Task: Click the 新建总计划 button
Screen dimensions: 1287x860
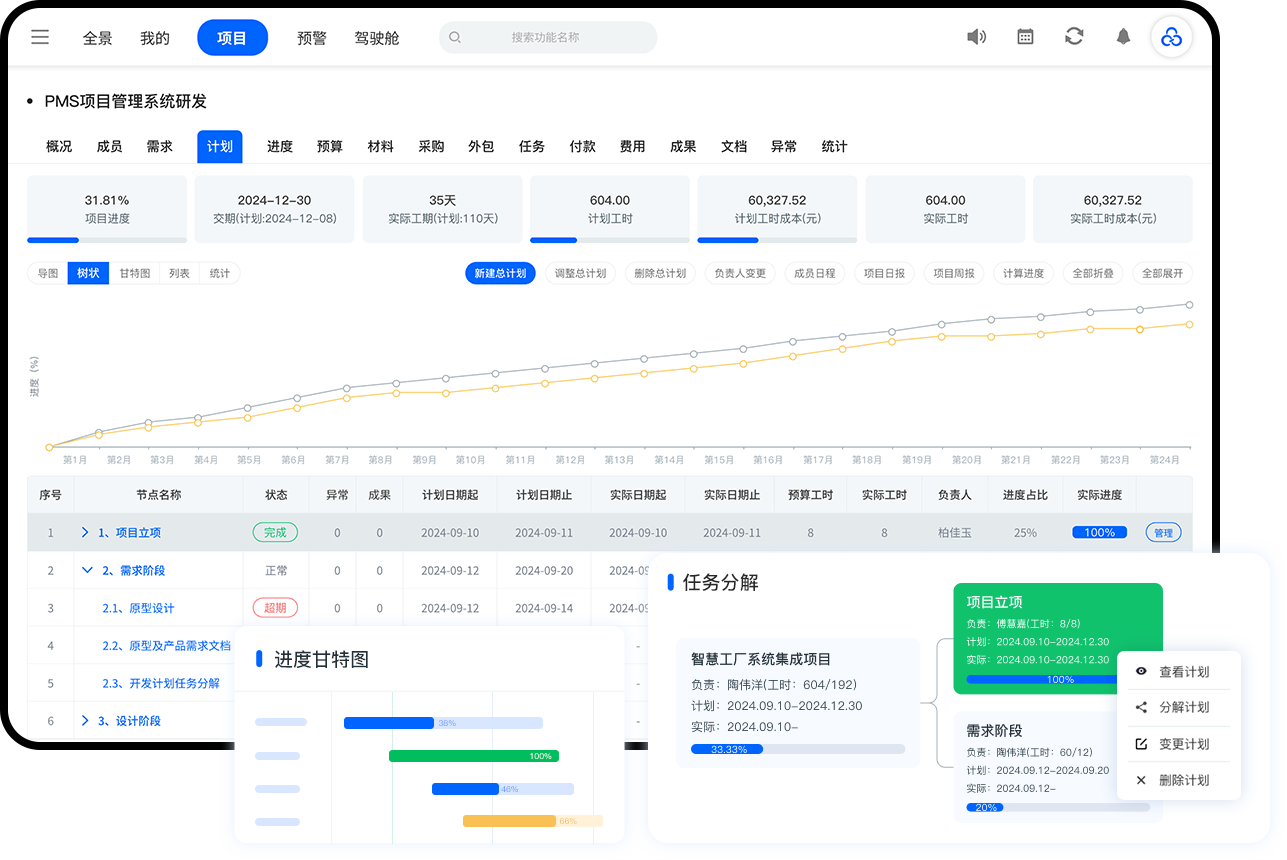Action: [500, 273]
